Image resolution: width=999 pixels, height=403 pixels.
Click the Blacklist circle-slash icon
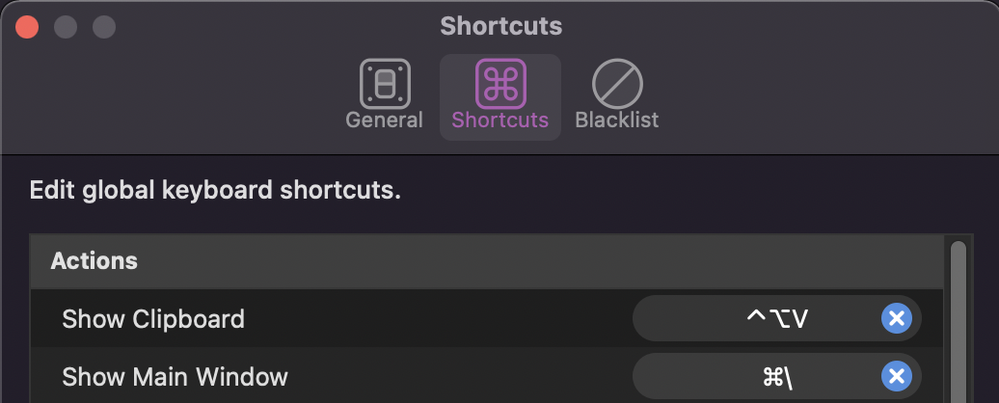(616, 83)
